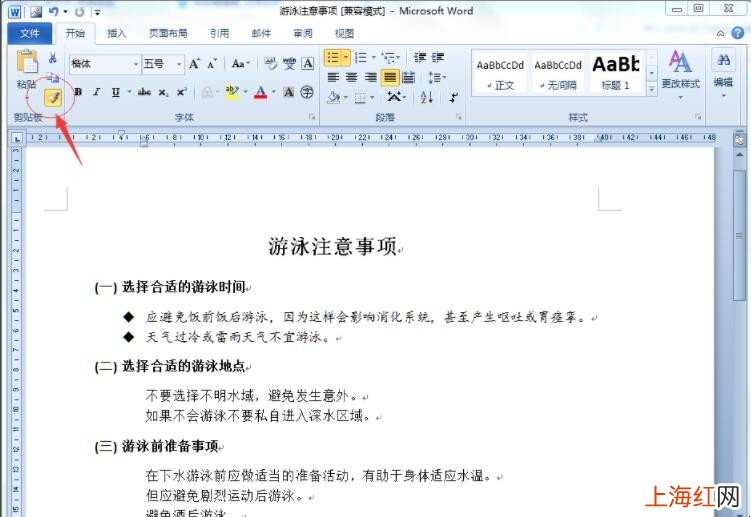Click the document title 游泳注意事项
The height and width of the screenshot is (517, 751).
point(333,246)
